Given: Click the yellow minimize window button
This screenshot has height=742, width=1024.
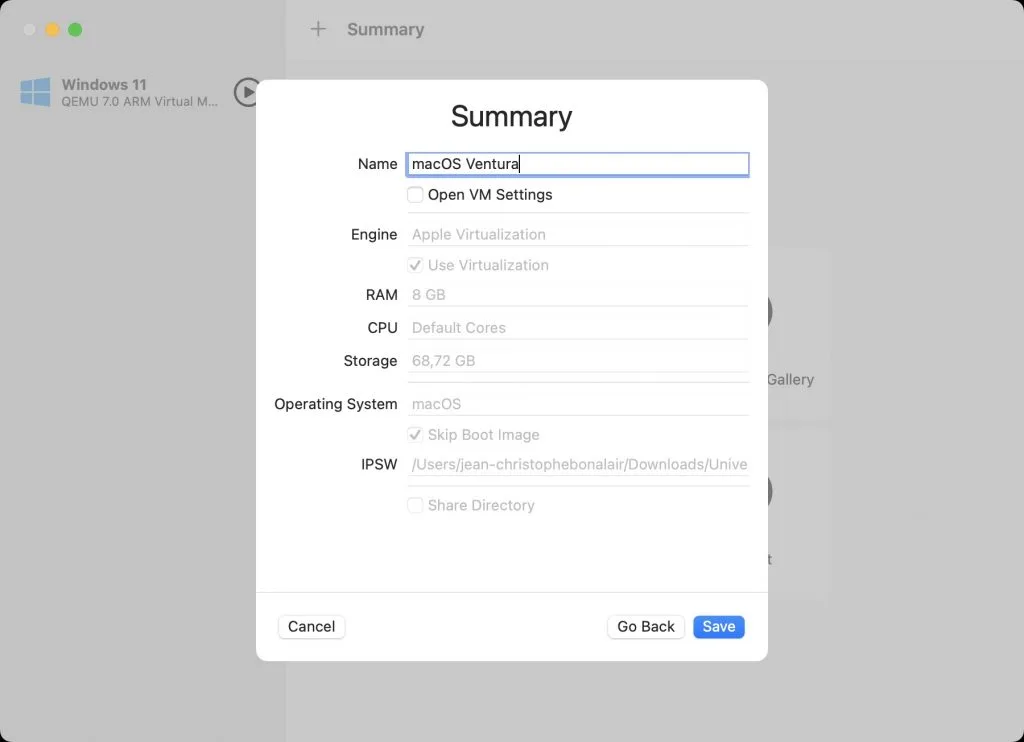Looking at the screenshot, I should (52, 29).
